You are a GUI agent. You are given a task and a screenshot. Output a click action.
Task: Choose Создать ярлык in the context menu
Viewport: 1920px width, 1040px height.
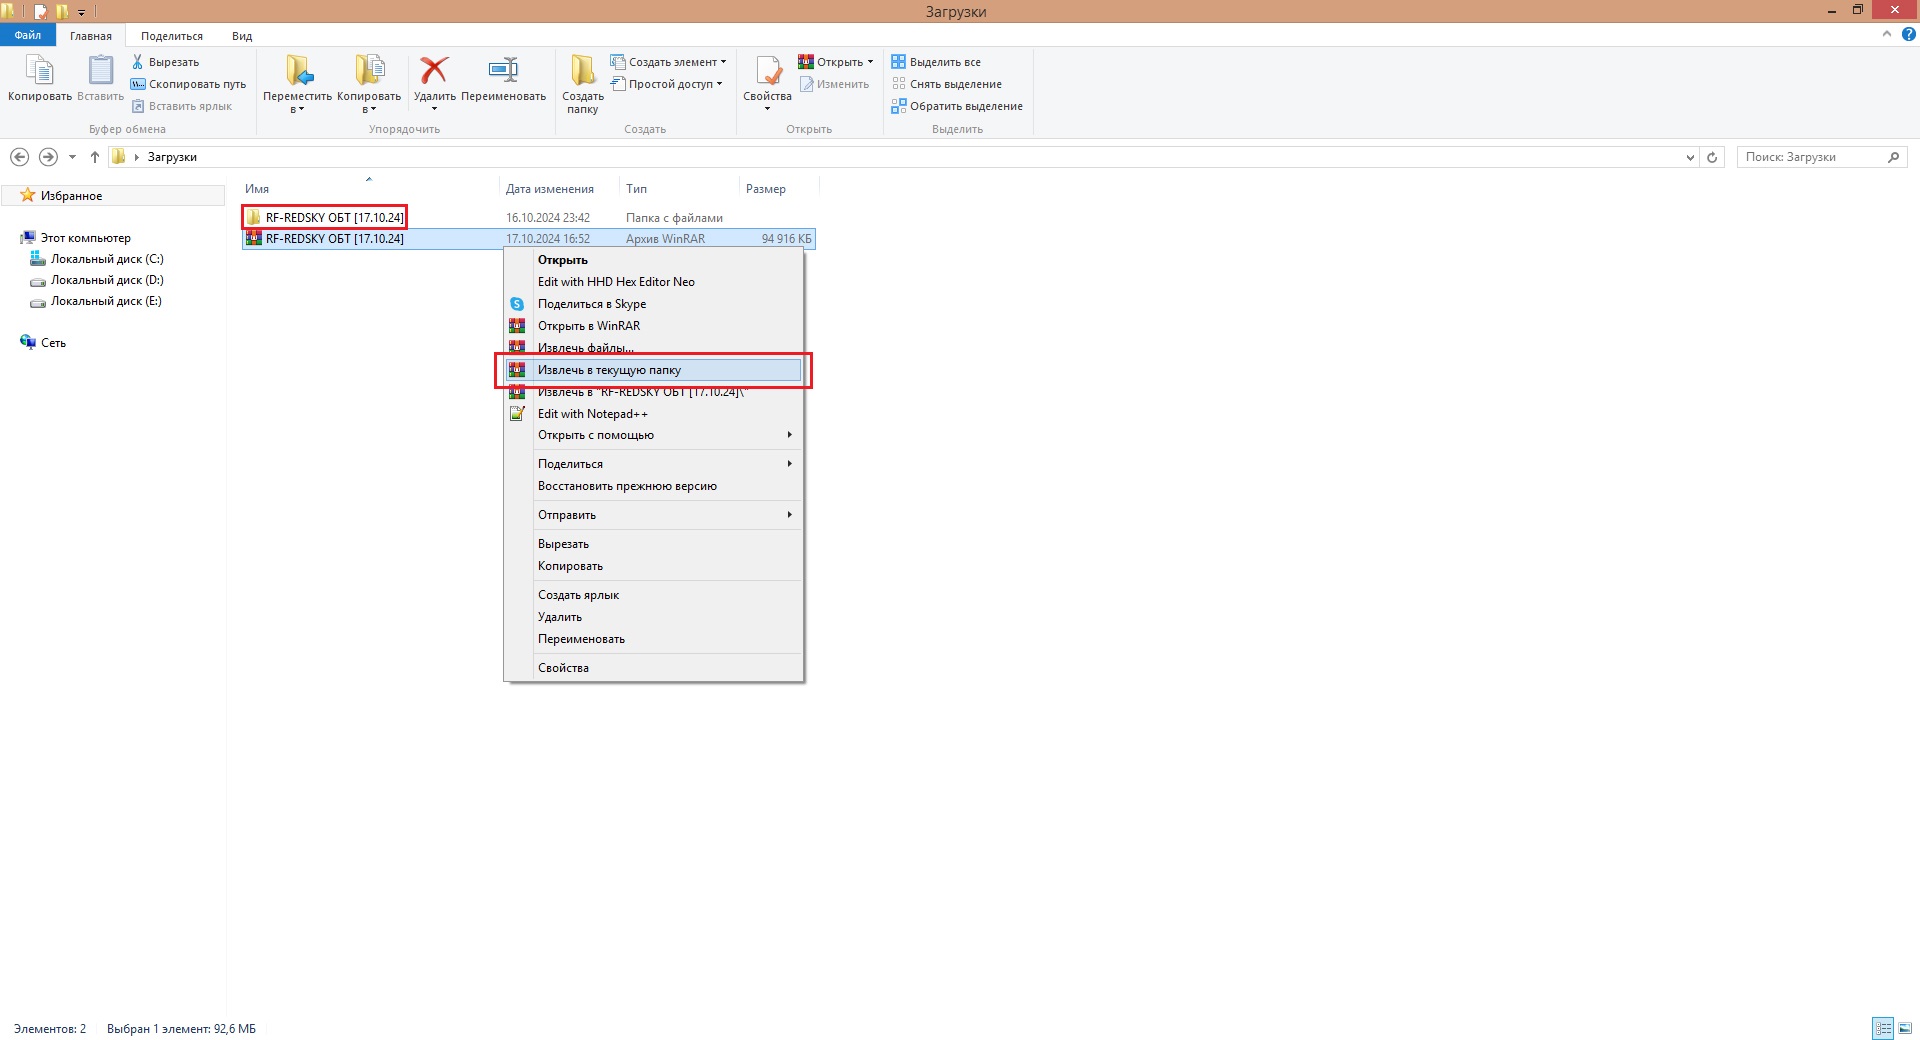click(653, 595)
